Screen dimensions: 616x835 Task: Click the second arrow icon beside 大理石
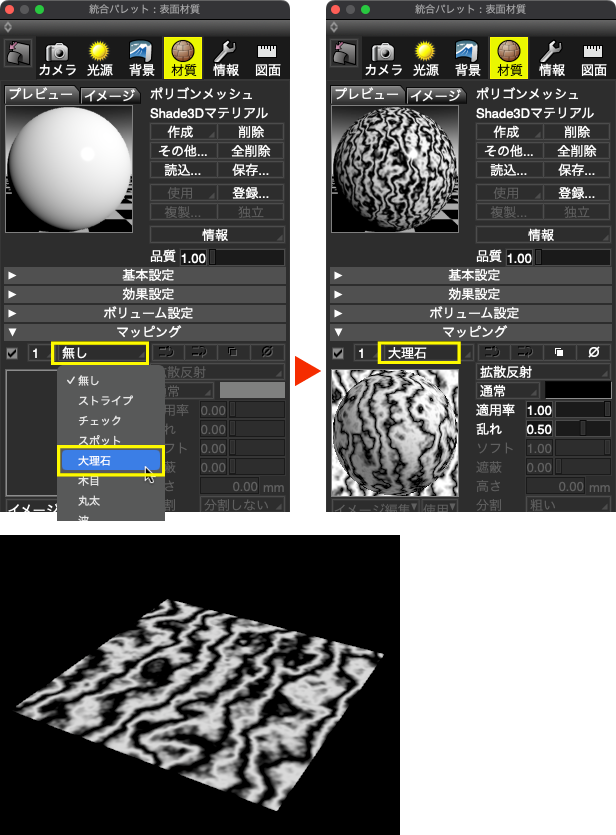(x=527, y=352)
